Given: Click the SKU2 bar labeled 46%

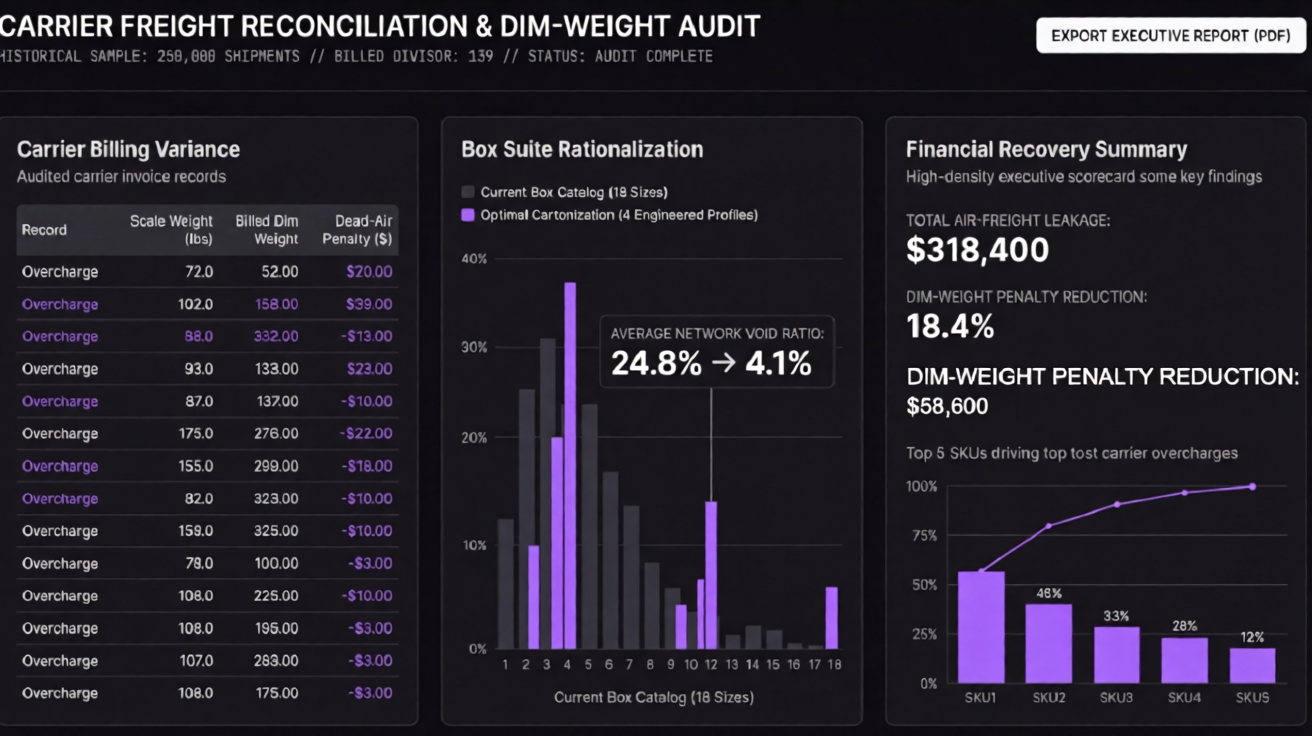Looking at the screenshot, I should [1049, 643].
